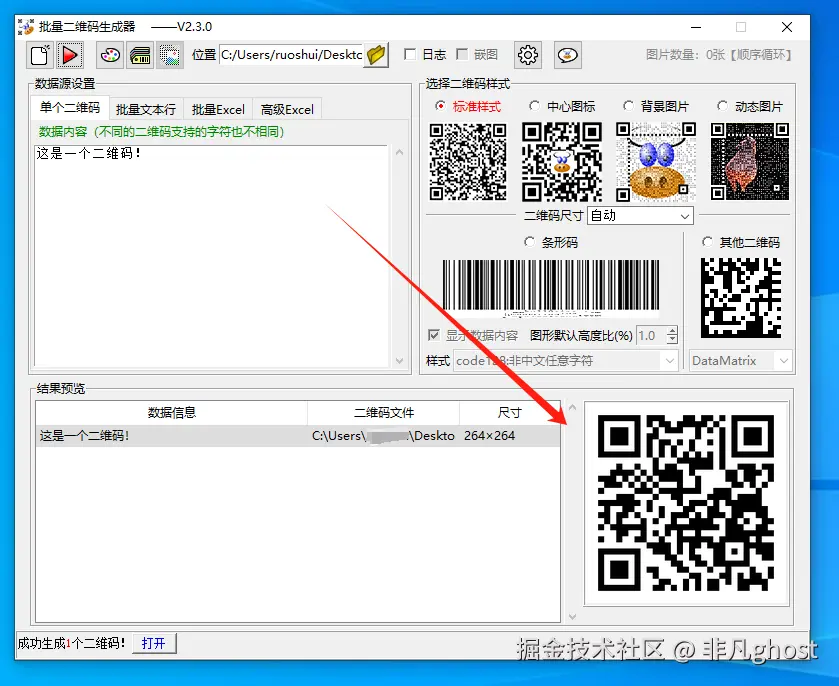Image resolution: width=839 pixels, height=686 pixels.
Task: Click the 位置 output path field
Action: pos(292,55)
